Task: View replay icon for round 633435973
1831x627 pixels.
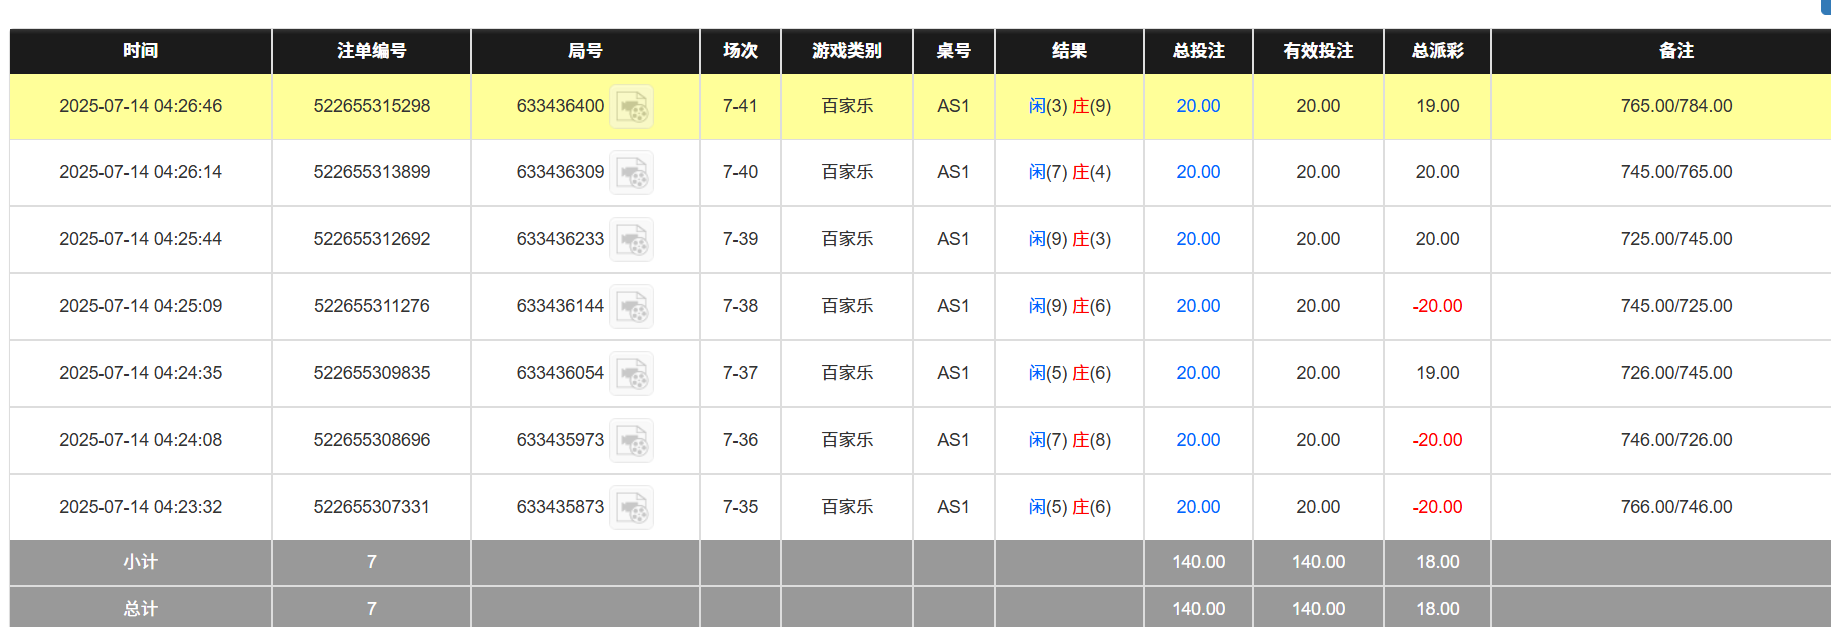Action: point(632,441)
